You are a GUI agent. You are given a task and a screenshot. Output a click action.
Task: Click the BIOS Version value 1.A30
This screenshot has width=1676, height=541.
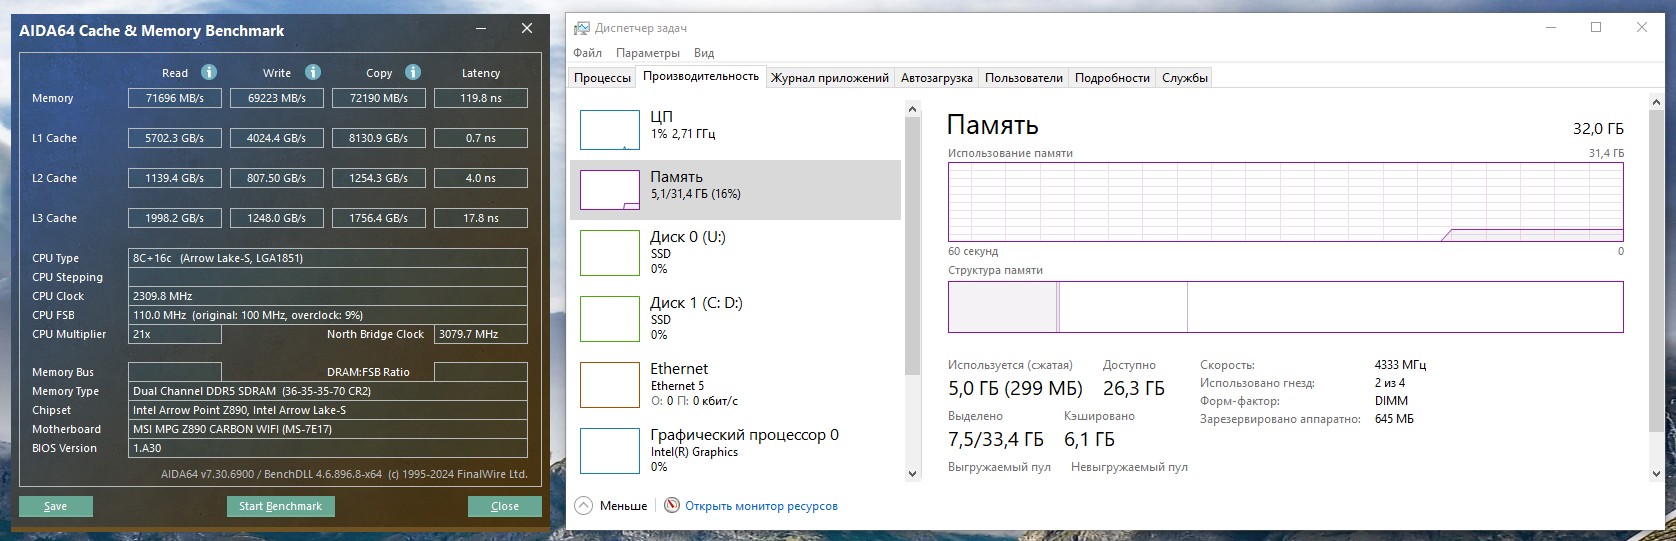(328, 448)
